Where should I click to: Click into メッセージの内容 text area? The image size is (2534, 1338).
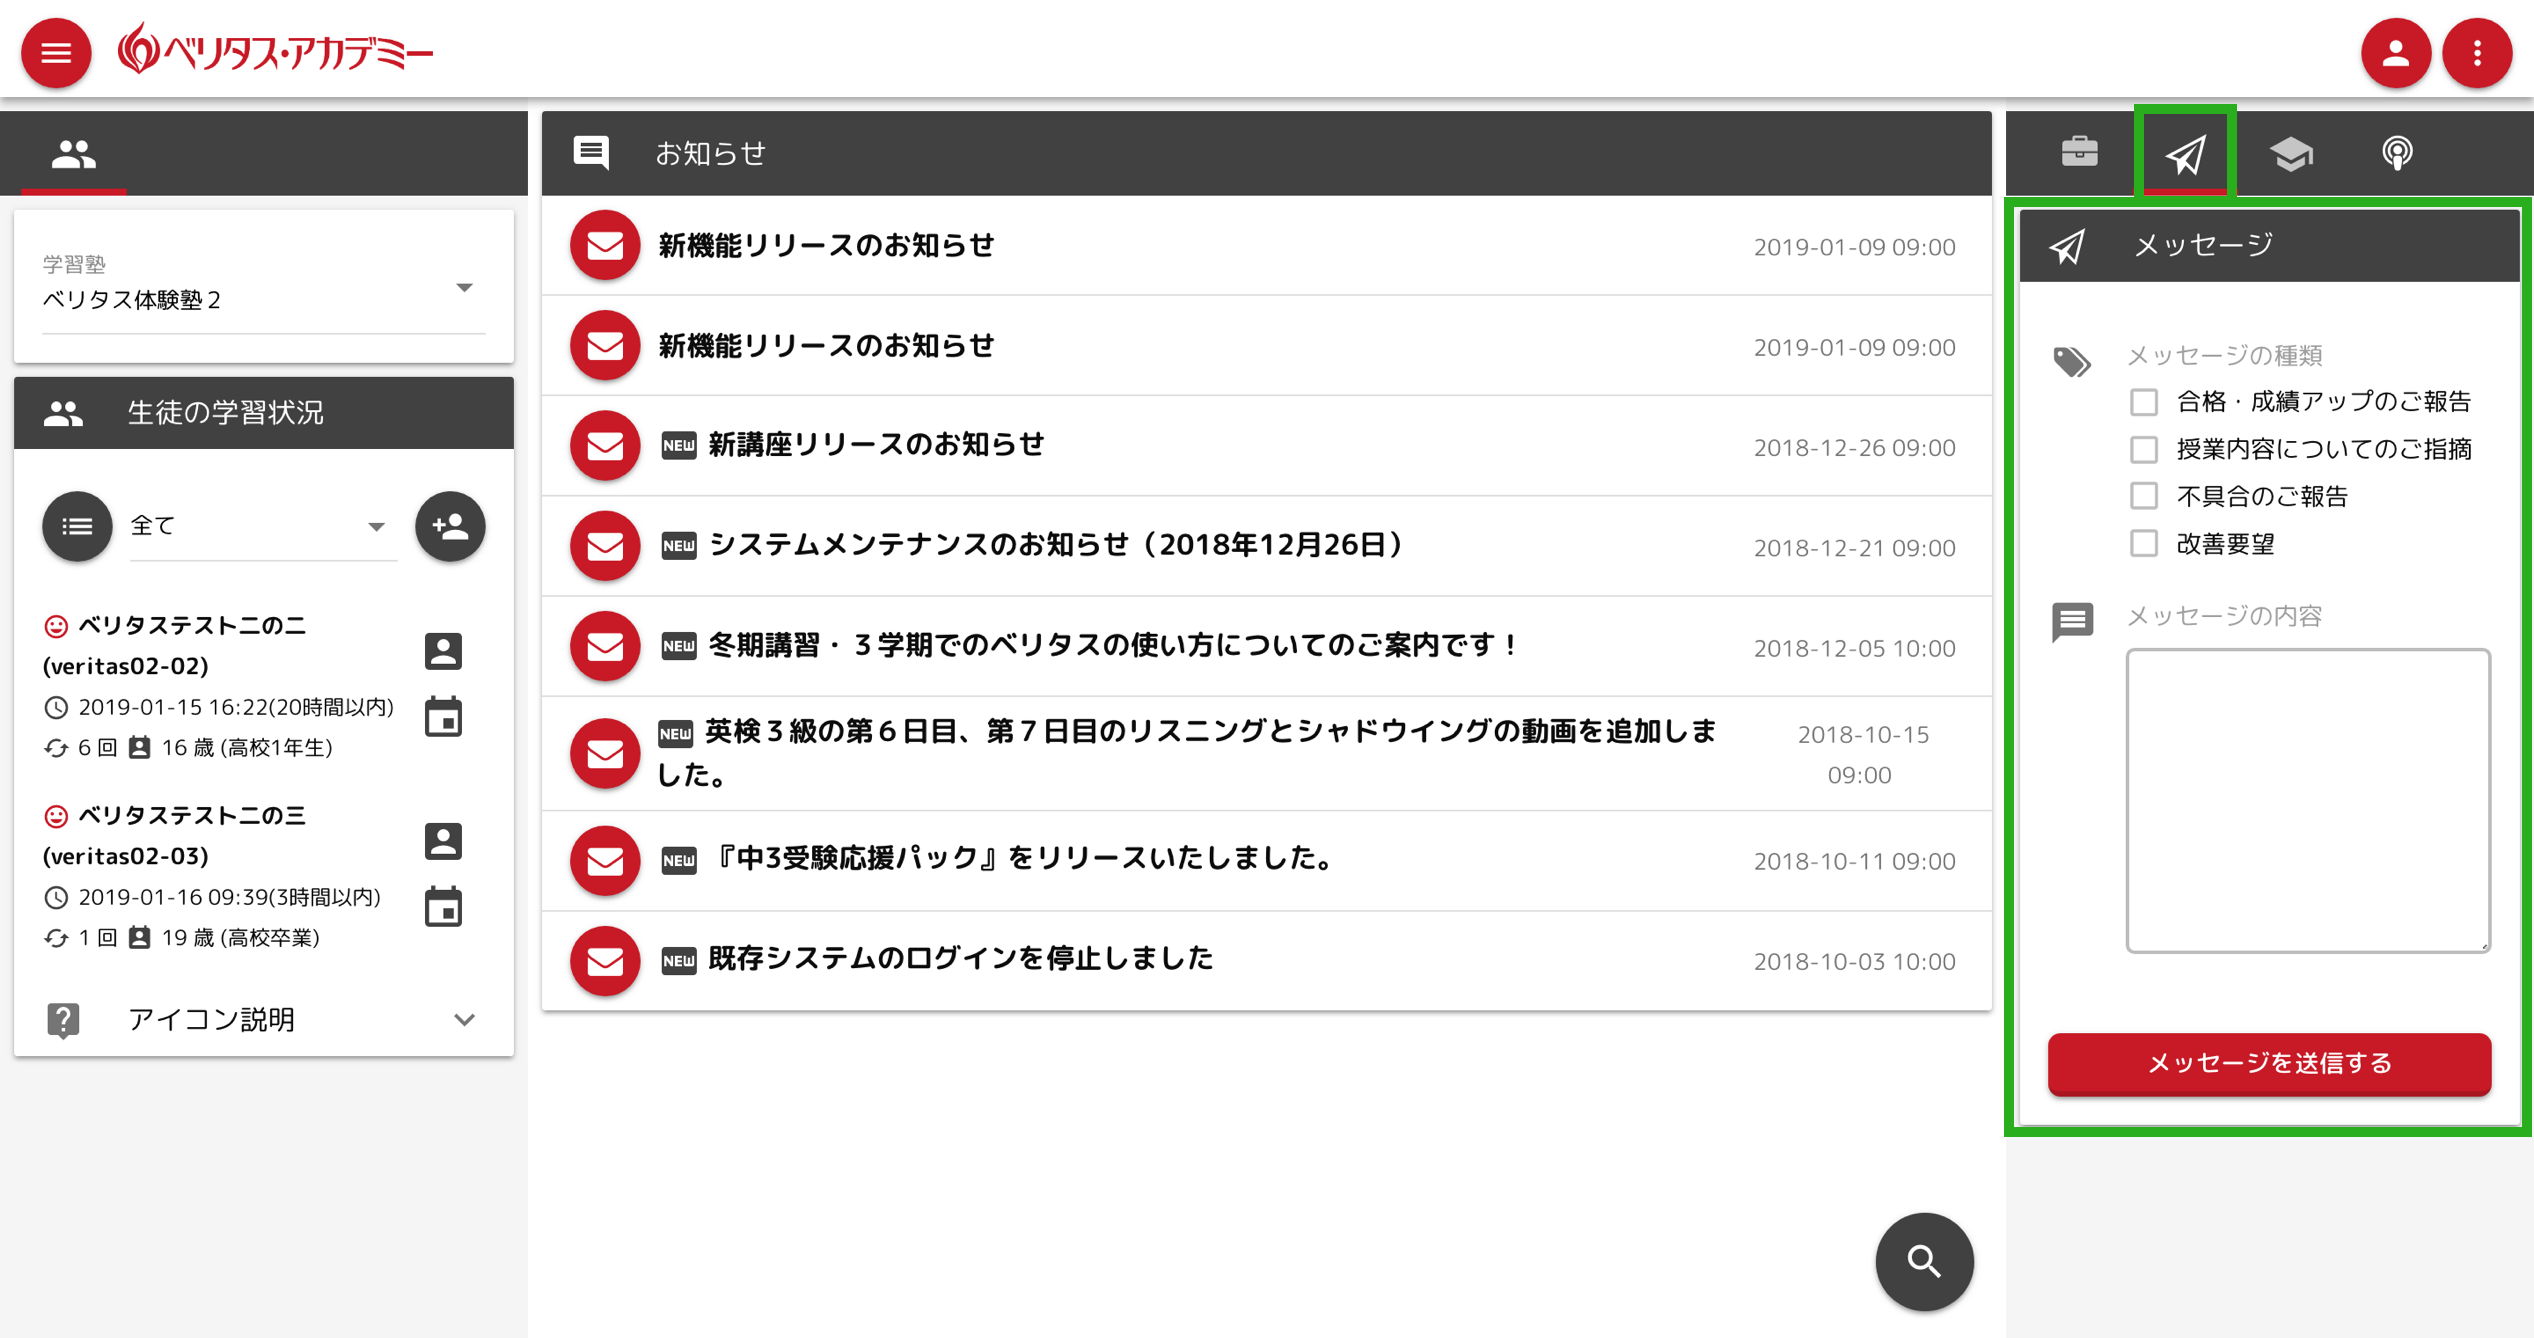pos(2308,800)
